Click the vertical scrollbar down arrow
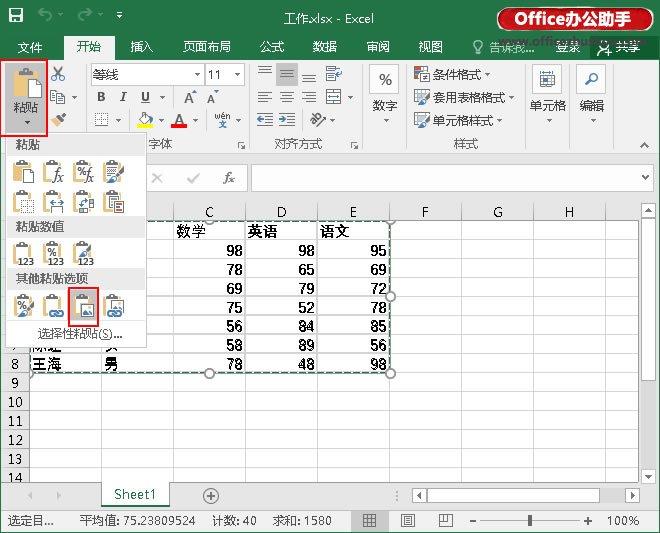Image resolution: width=660 pixels, height=533 pixels. [648, 477]
